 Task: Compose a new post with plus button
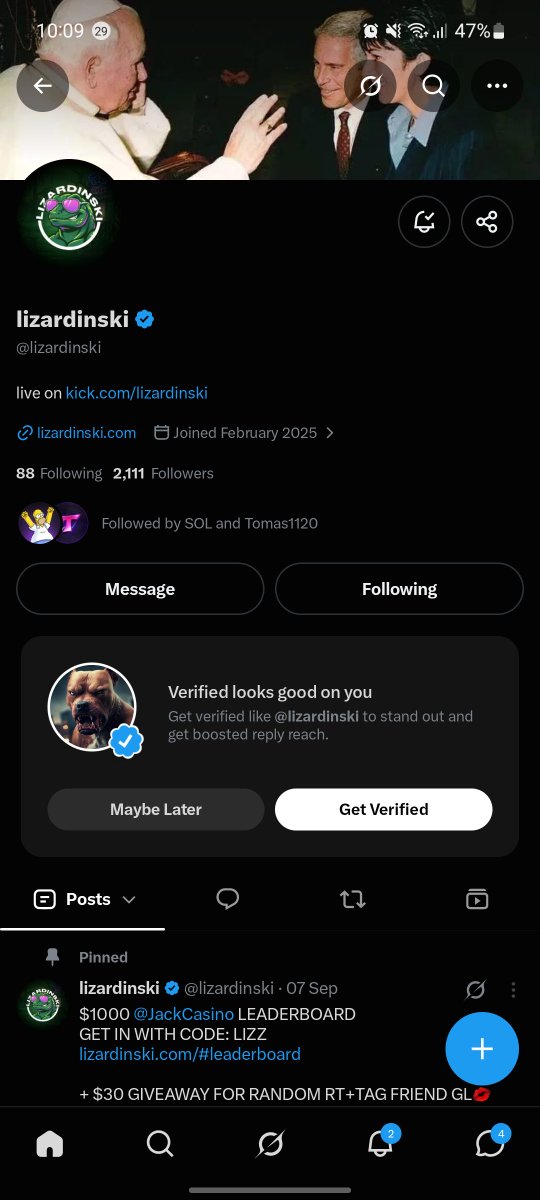click(482, 1048)
